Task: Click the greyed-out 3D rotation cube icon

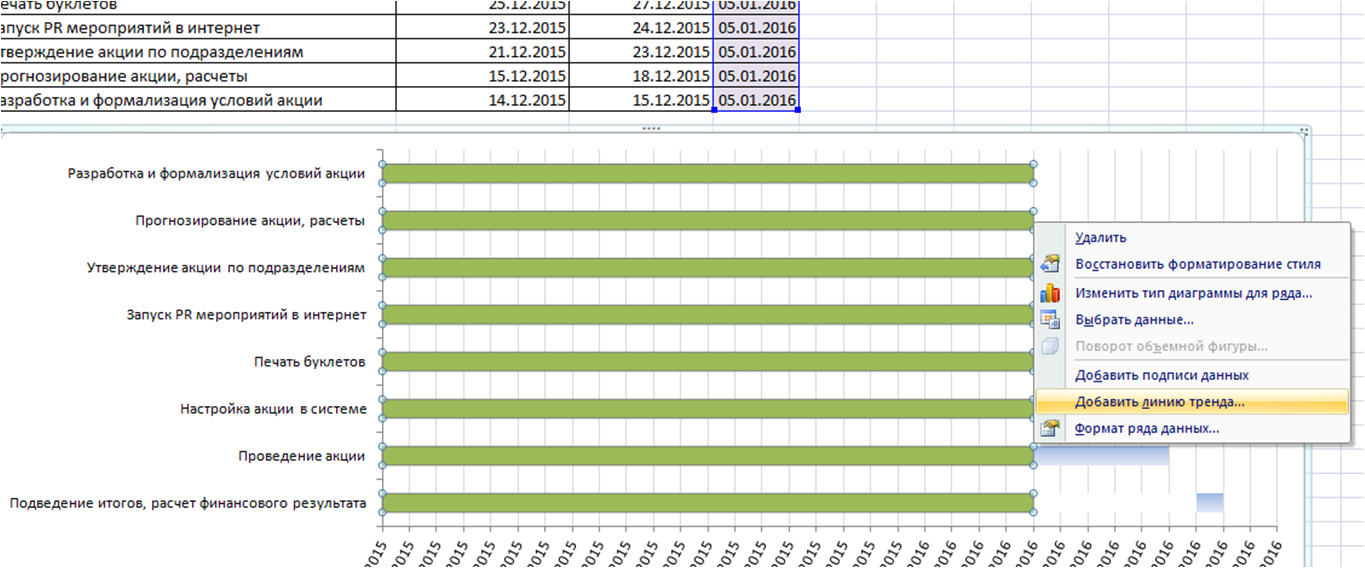Action: click(x=1050, y=347)
